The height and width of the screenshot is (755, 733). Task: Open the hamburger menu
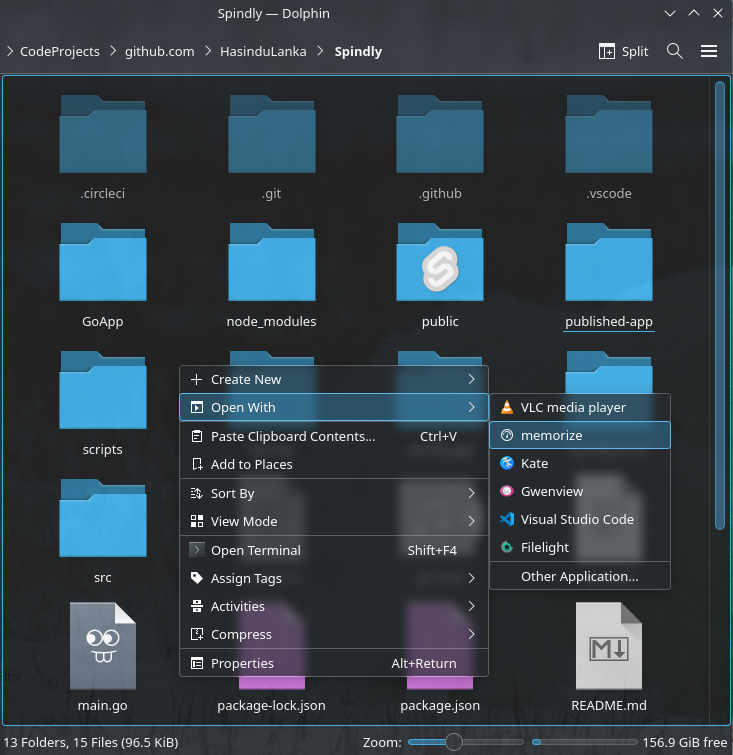pyautogui.click(x=709, y=51)
